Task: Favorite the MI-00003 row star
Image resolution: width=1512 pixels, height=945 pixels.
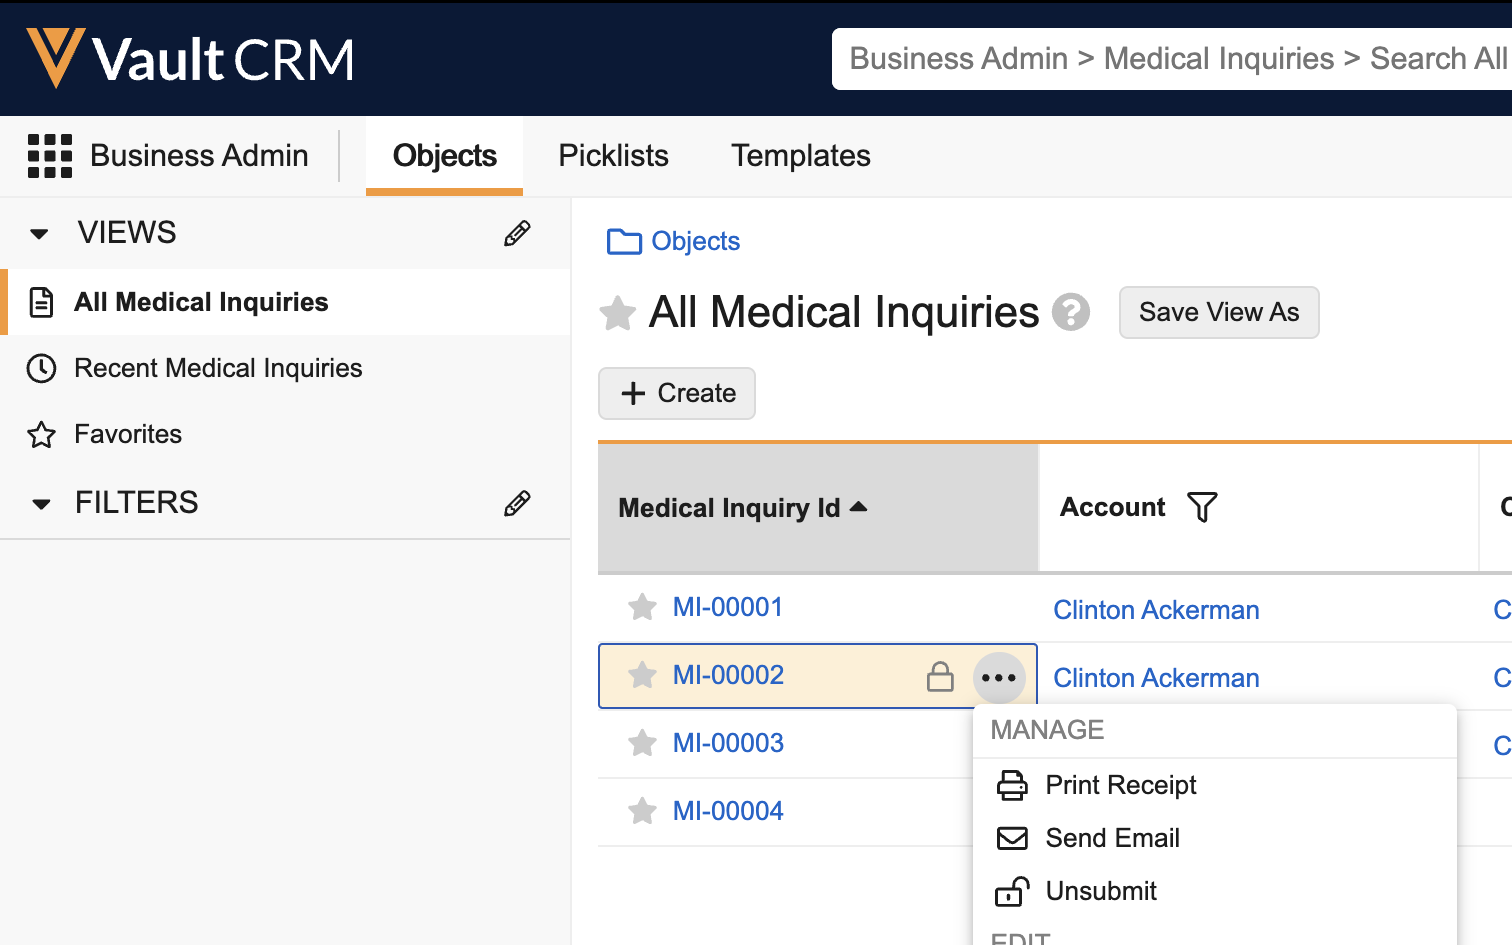Action: tap(641, 742)
